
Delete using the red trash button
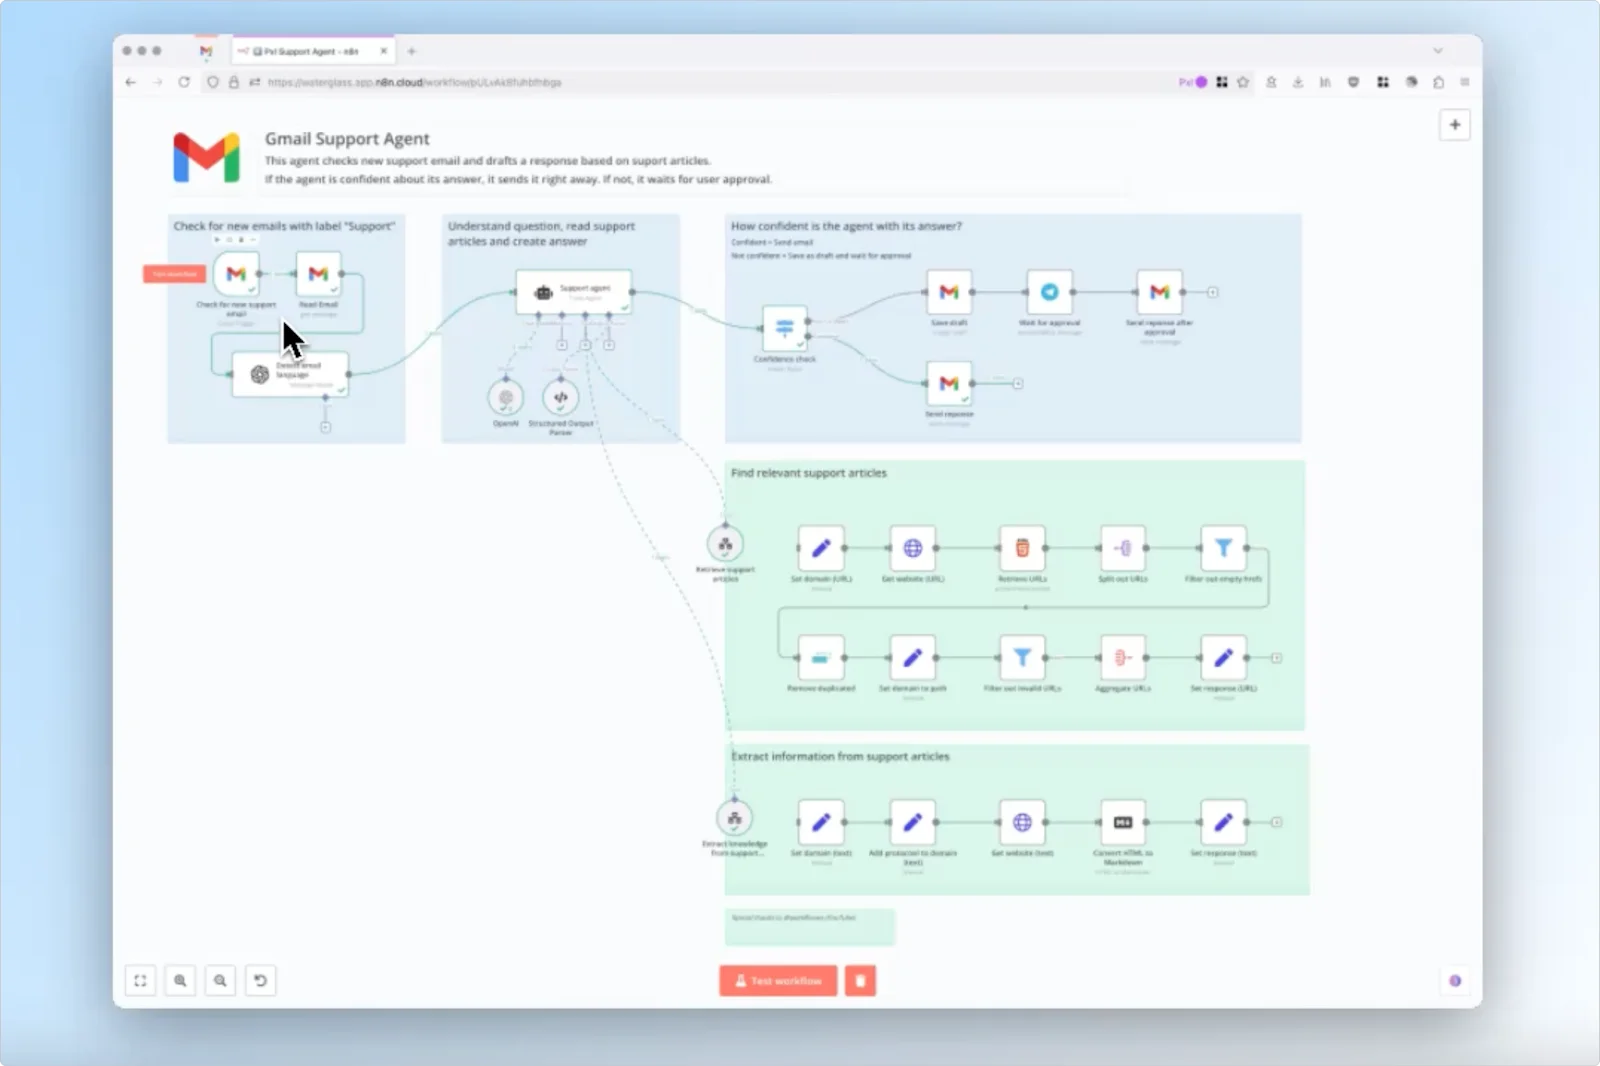pos(860,980)
